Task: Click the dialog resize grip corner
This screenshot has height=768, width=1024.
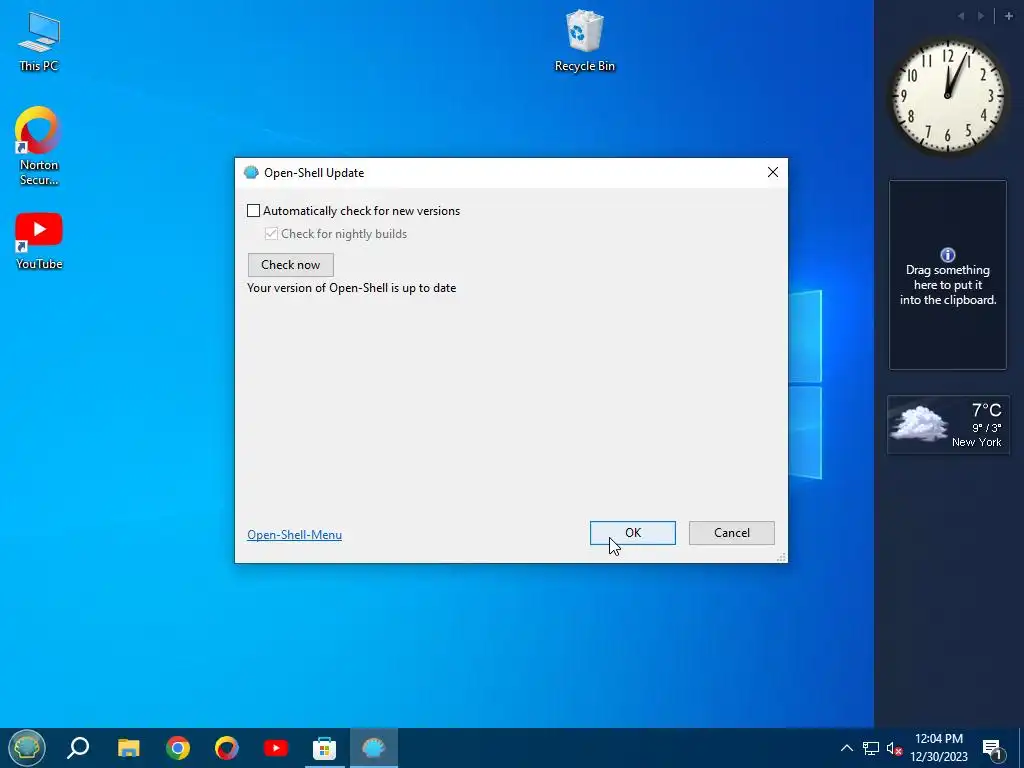Action: click(781, 556)
